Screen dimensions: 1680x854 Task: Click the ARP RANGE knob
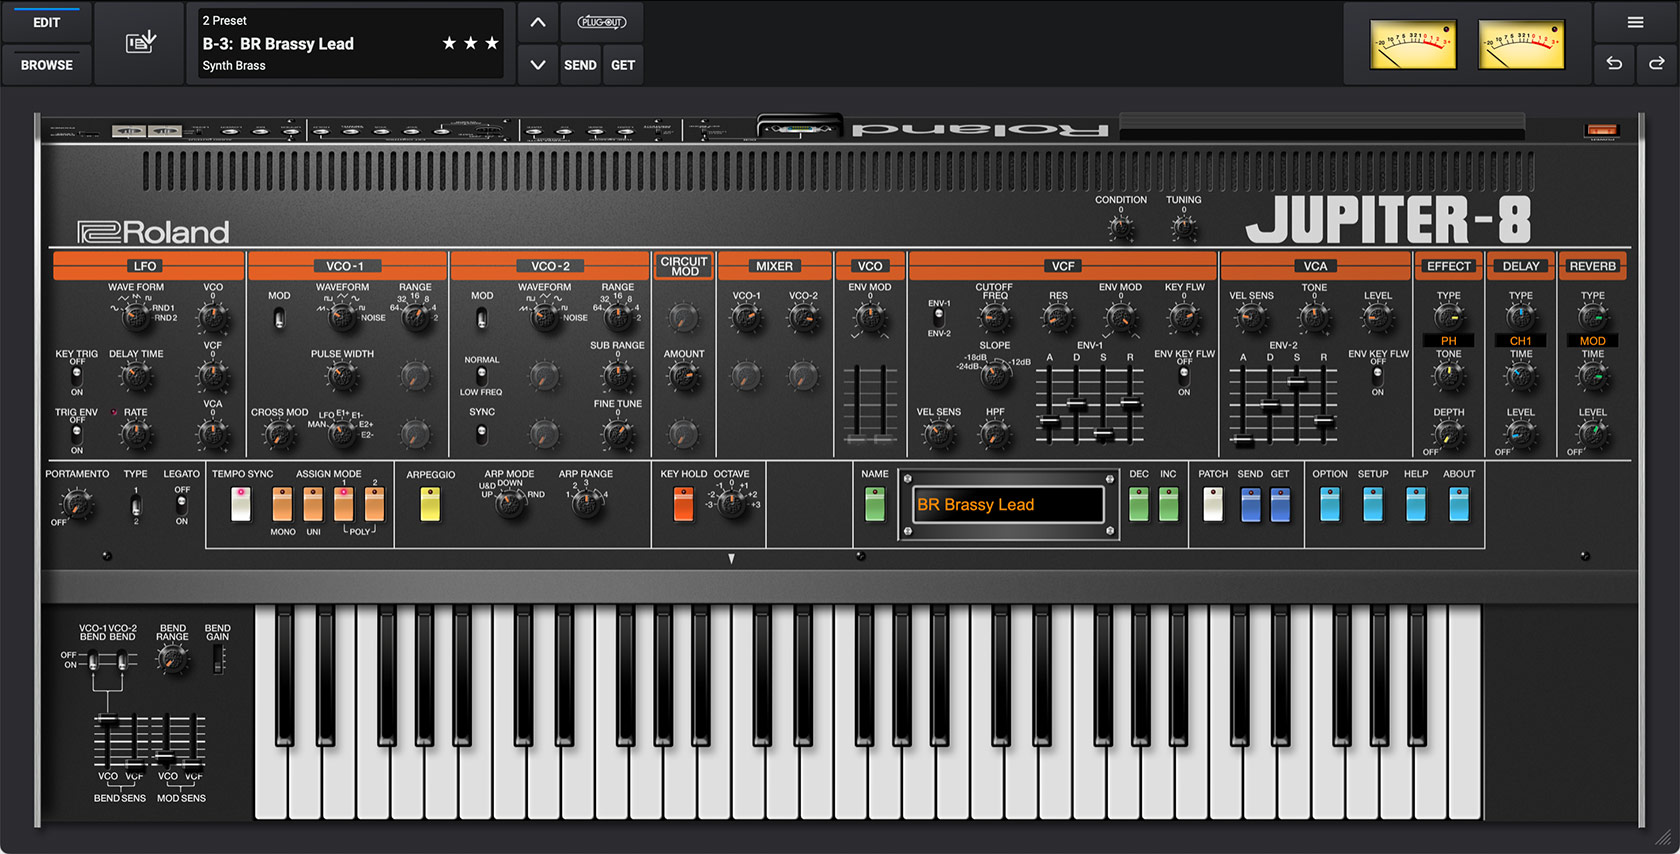[587, 504]
